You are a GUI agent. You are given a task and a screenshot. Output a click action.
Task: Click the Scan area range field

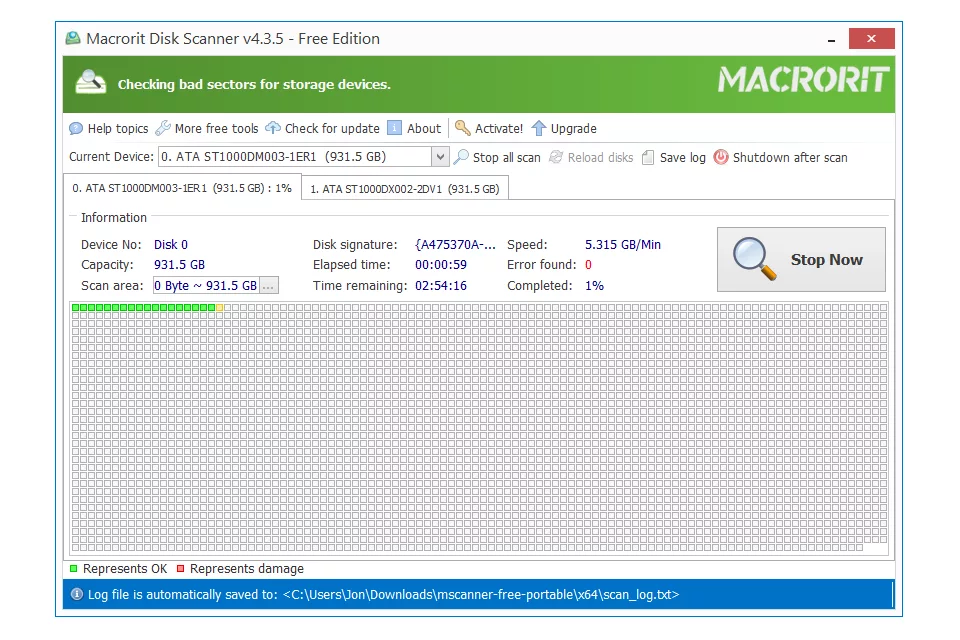point(206,285)
